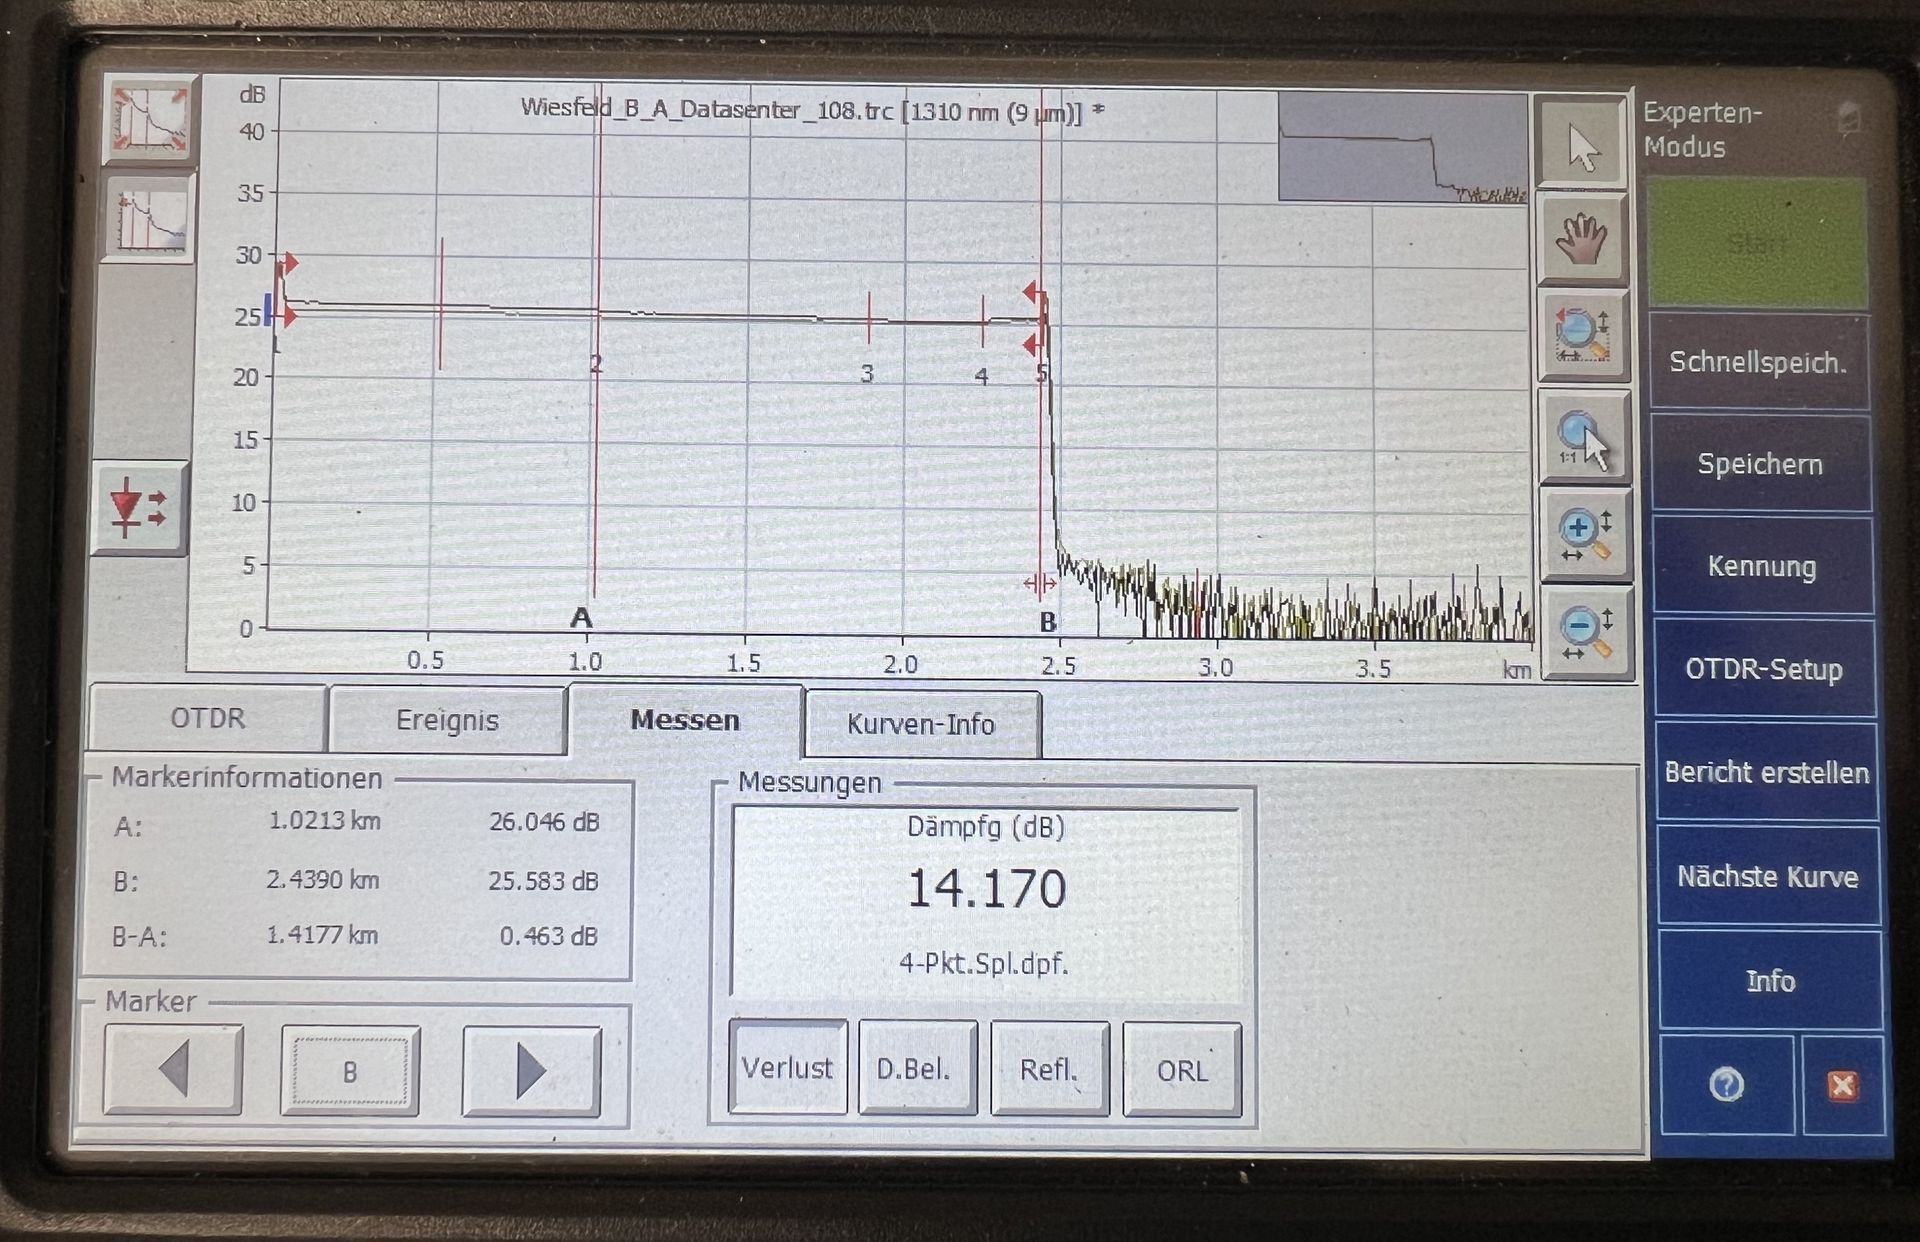This screenshot has width=1920, height=1242.
Task: Toggle active marker B button
Action: pyautogui.click(x=350, y=1072)
